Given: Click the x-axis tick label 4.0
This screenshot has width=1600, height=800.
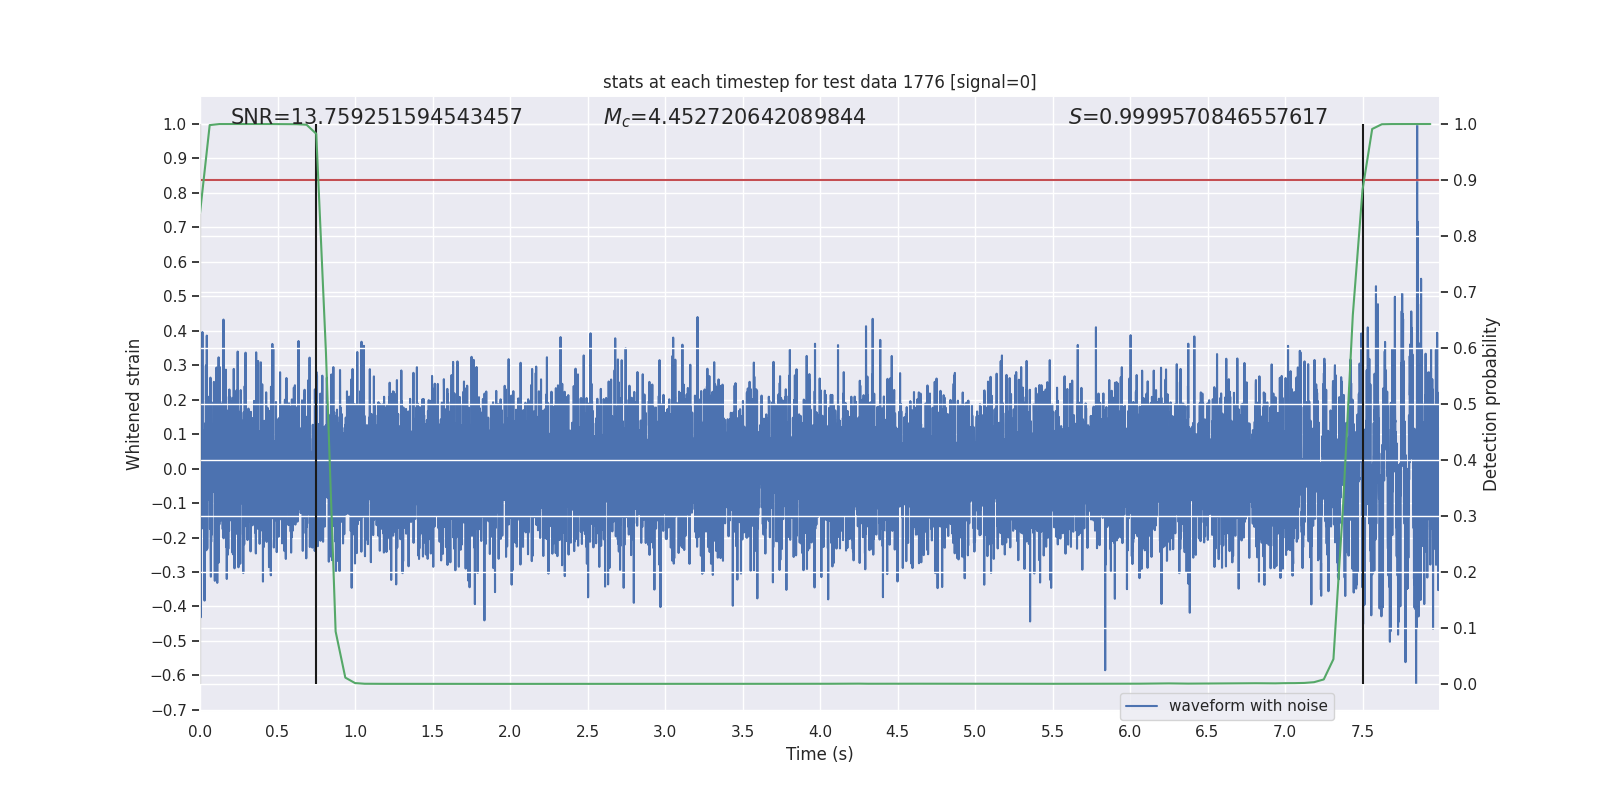Looking at the screenshot, I should [820, 731].
